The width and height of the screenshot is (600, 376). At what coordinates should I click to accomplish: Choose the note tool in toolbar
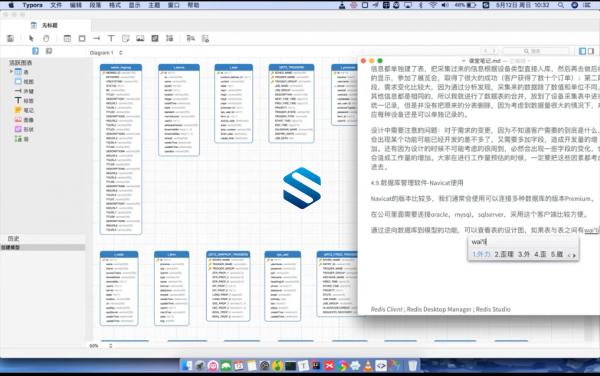click(126, 38)
